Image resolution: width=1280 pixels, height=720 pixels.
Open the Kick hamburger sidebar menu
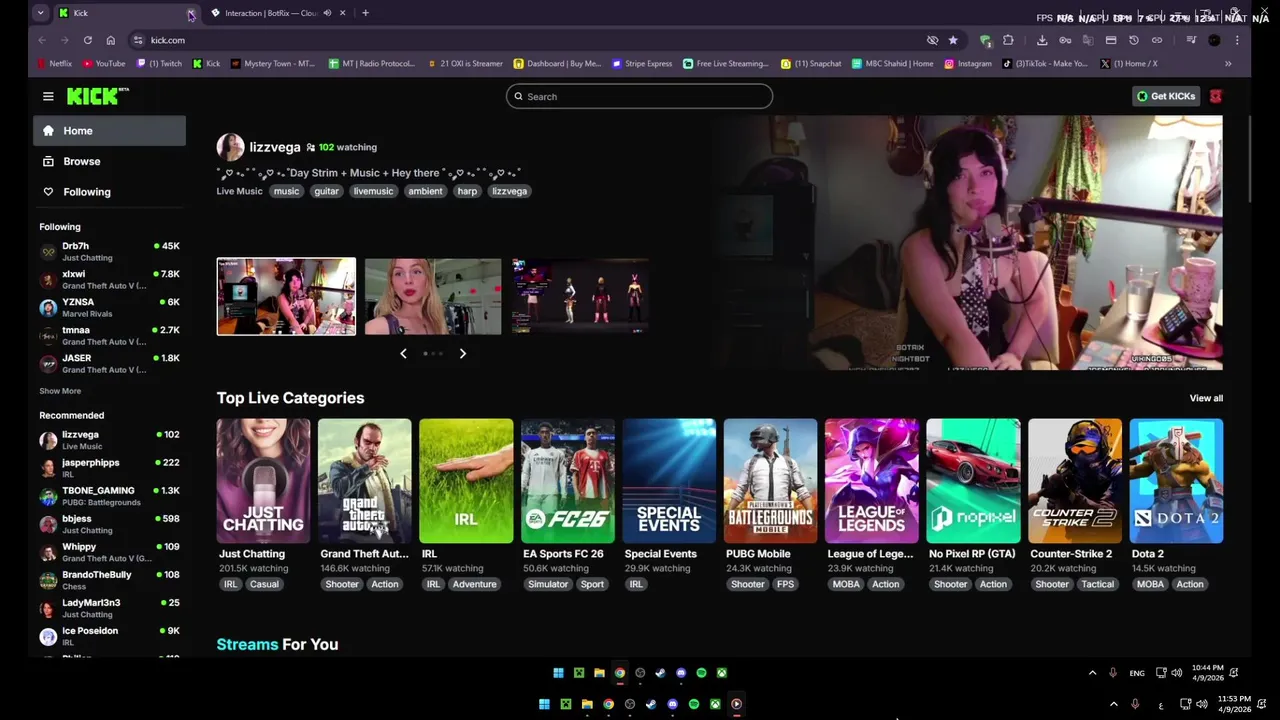pos(48,96)
